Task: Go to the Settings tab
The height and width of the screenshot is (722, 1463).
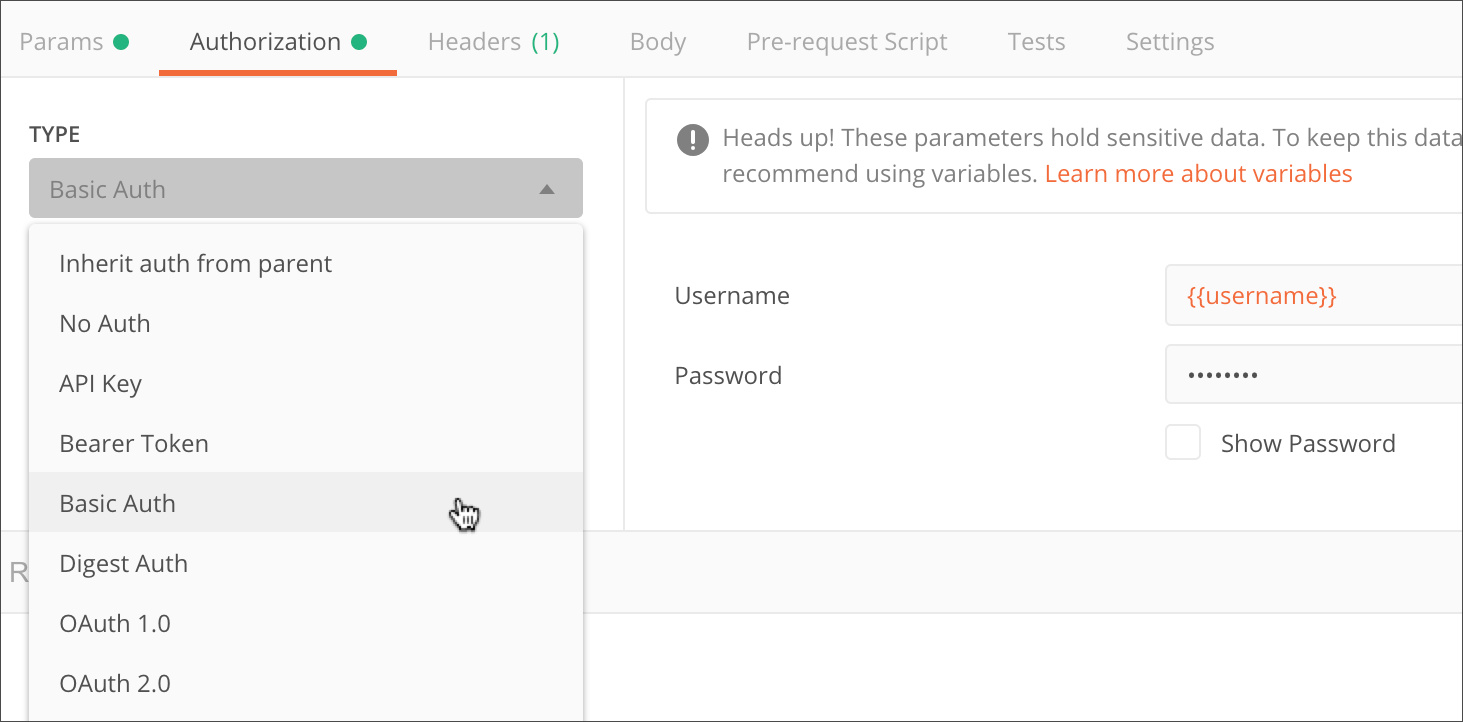Action: coord(1169,41)
